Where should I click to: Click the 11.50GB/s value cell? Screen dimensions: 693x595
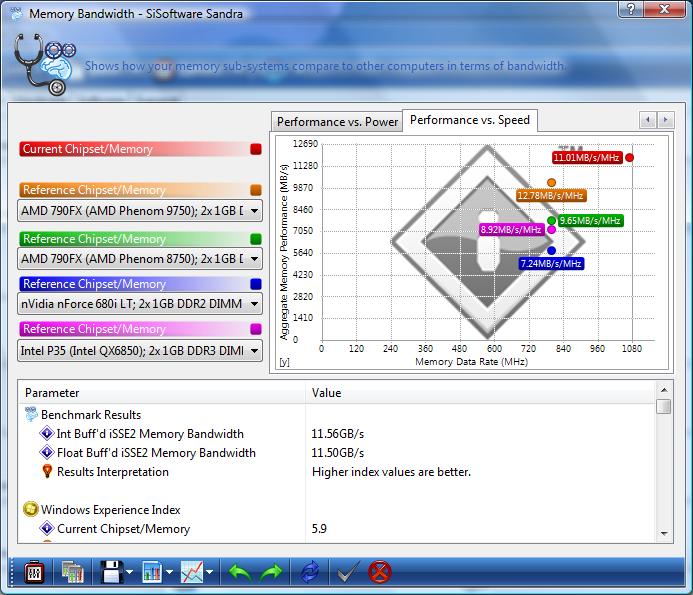[338, 453]
